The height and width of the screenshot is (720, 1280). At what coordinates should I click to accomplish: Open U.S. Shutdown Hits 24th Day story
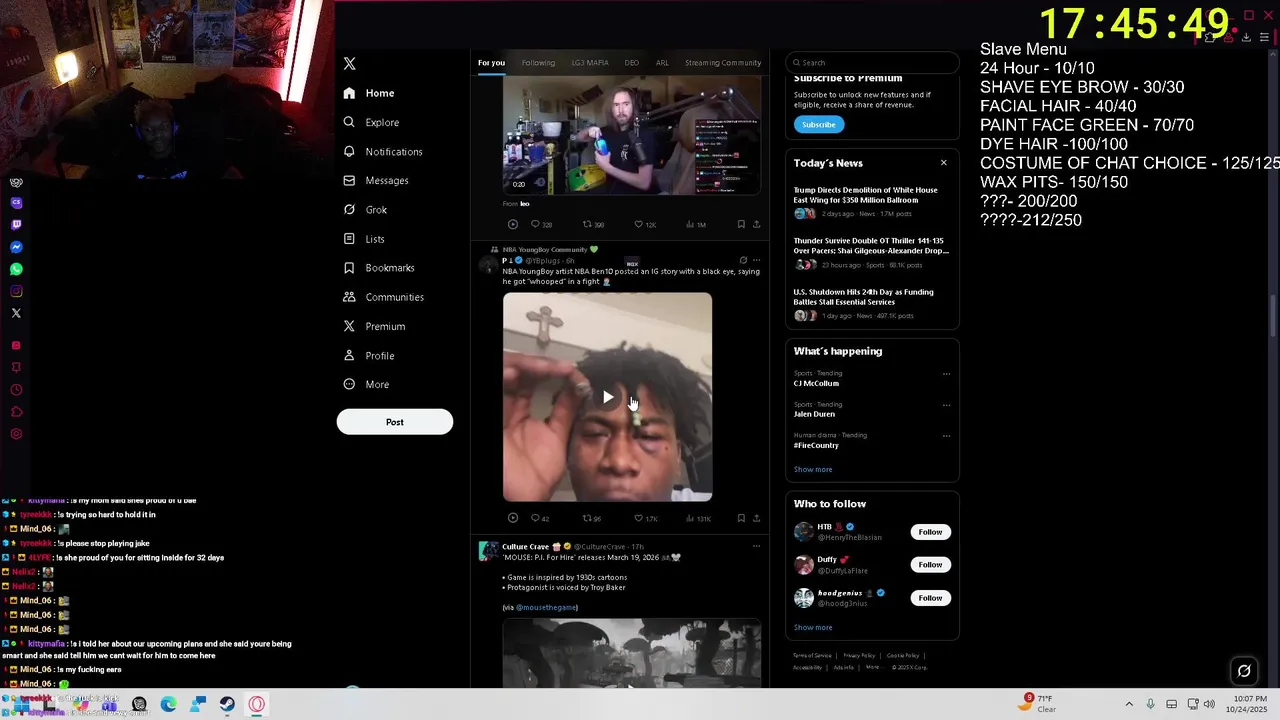click(872, 303)
